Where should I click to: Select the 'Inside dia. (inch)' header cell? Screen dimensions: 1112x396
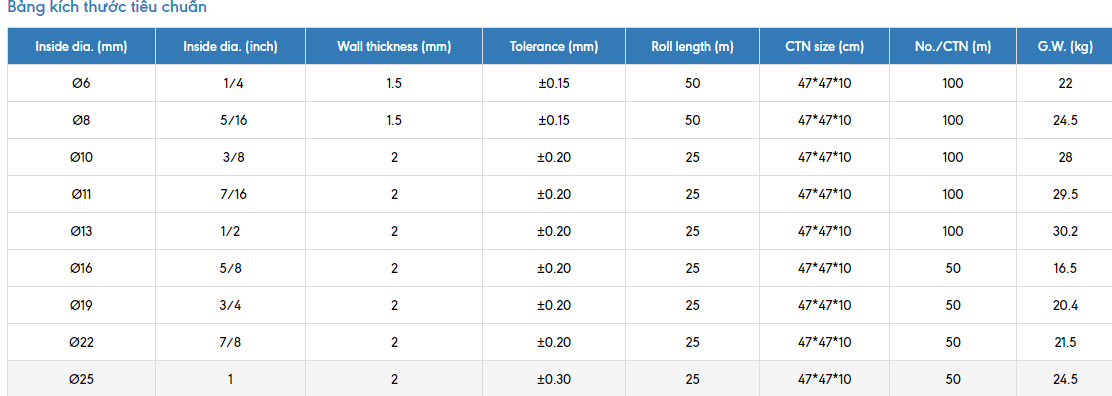(x=230, y=47)
